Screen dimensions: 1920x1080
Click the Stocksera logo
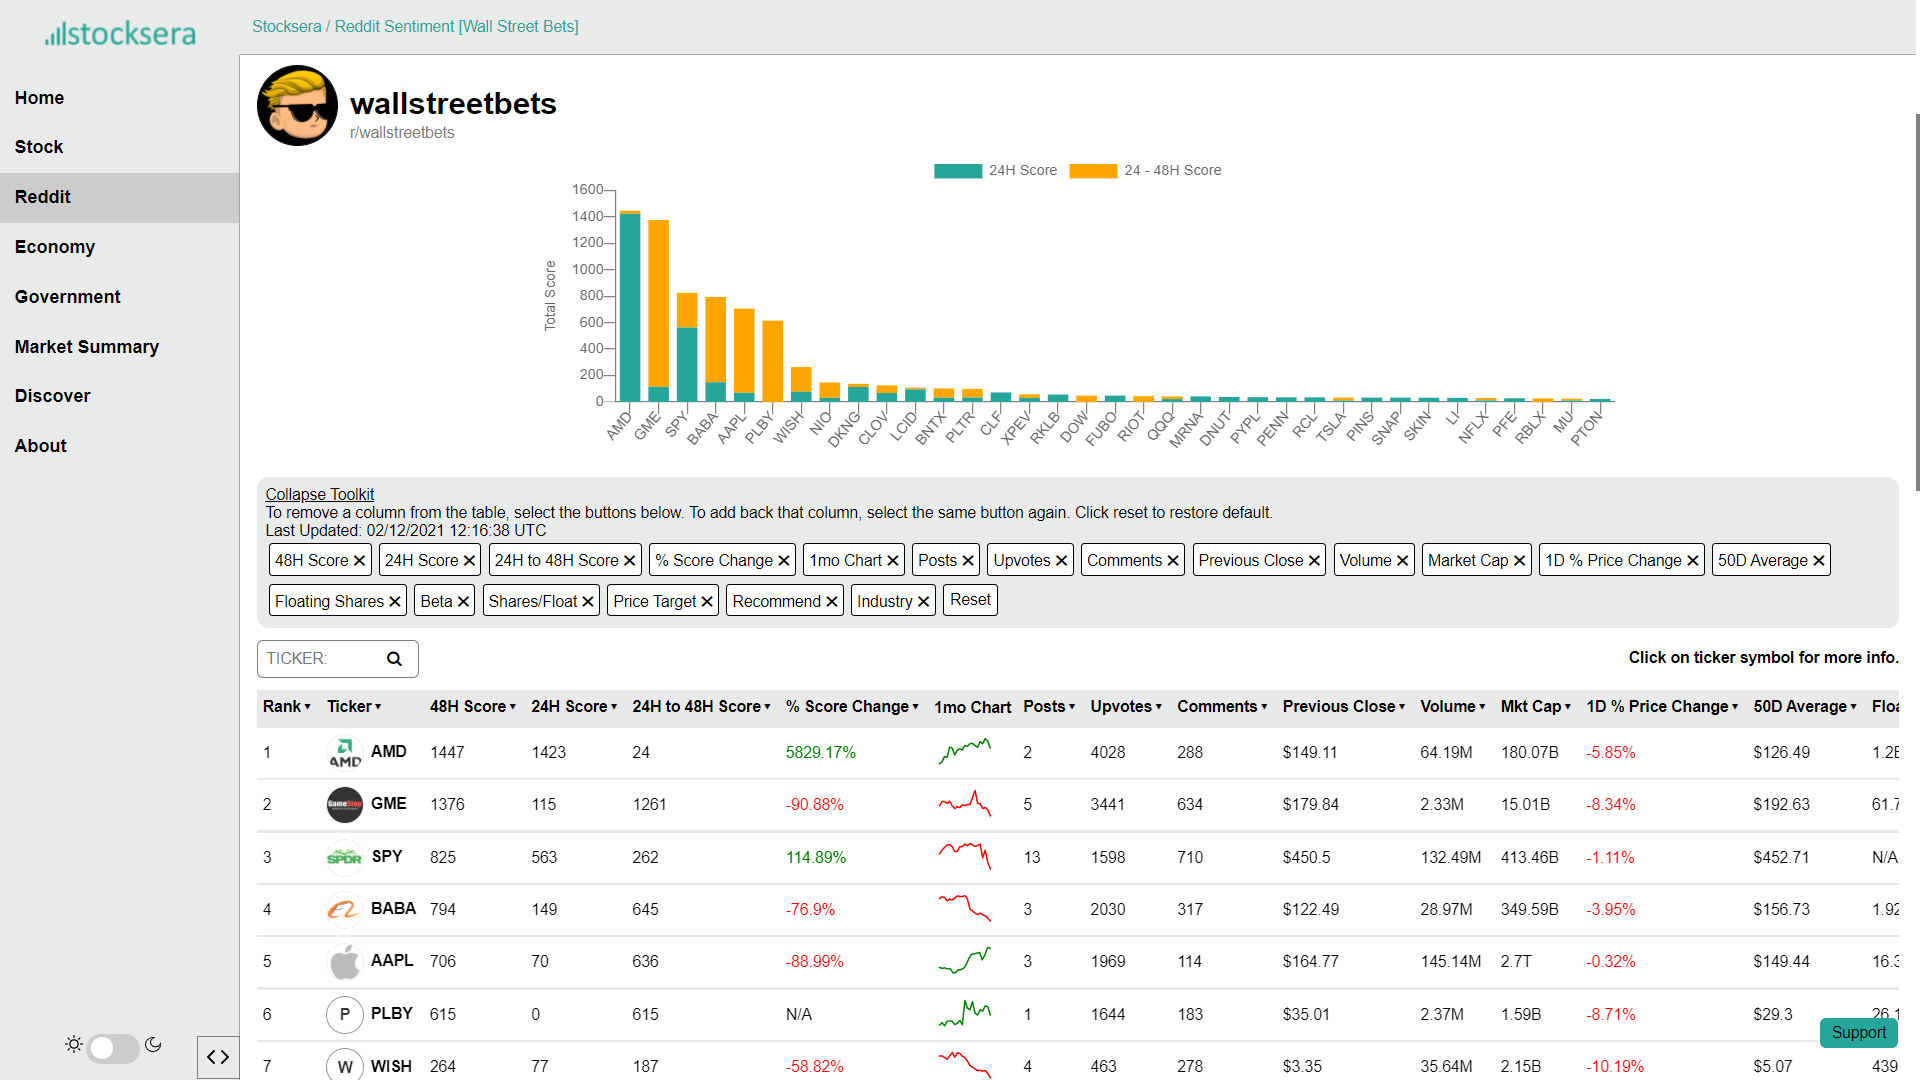click(120, 33)
